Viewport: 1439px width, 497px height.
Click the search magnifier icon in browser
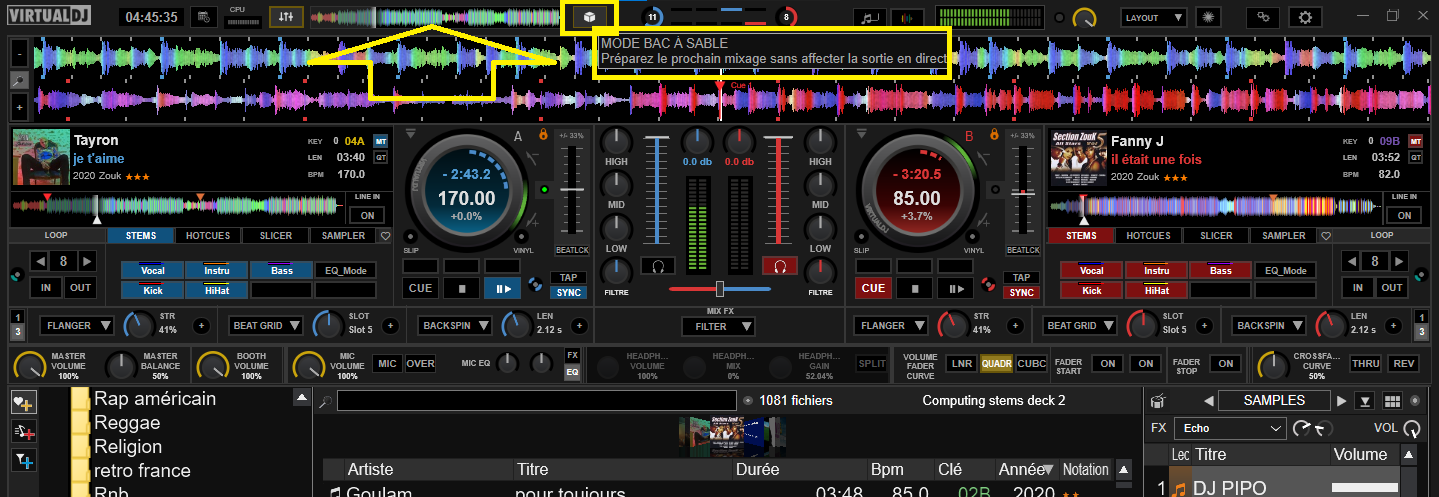tap(326, 401)
